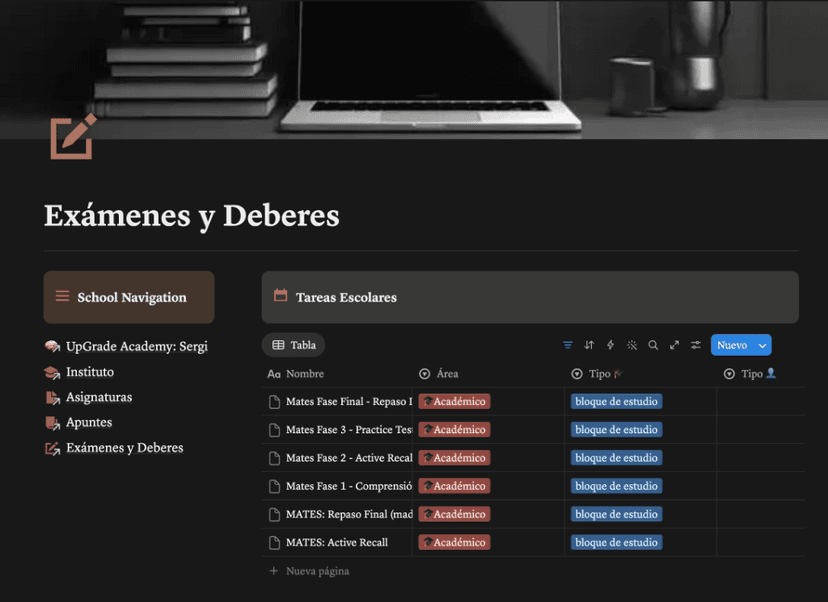Click the Nuevo button
The width and height of the screenshot is (828, 602).
(732, 345)
